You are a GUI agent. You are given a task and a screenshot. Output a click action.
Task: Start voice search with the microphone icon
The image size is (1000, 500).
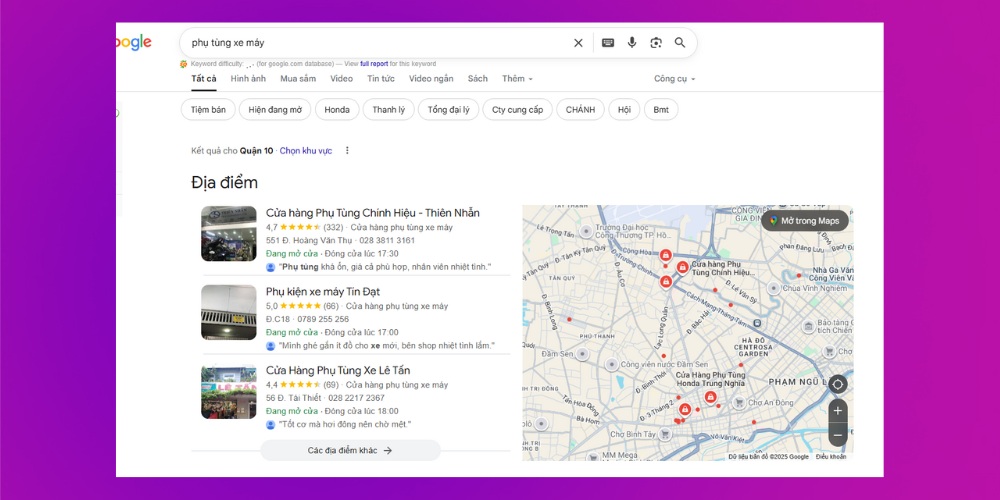click(x=631, y=43)
